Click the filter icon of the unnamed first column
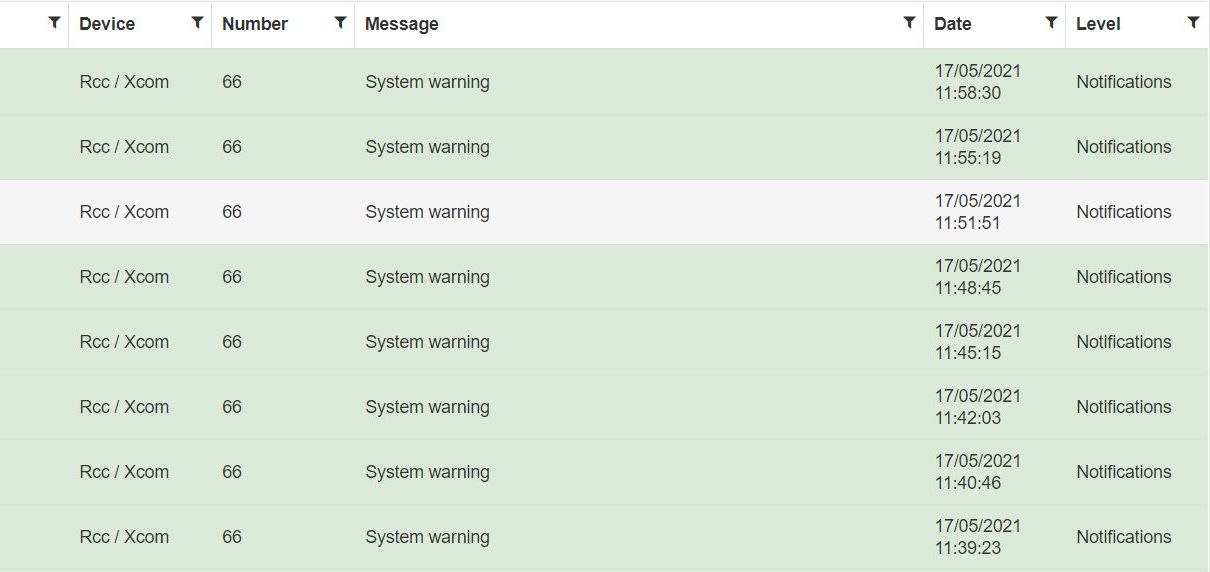The height and width of the screenshot is (572, 1210). 54,22
